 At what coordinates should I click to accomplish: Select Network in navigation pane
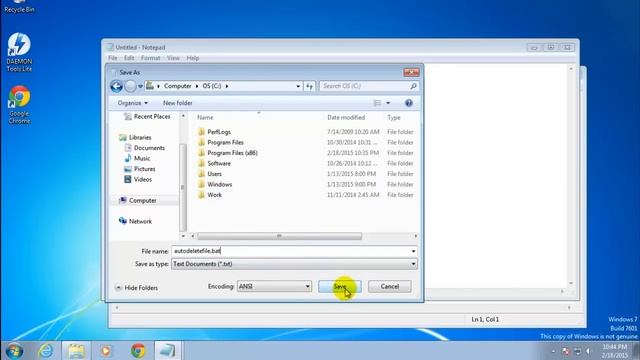[135, 221]
